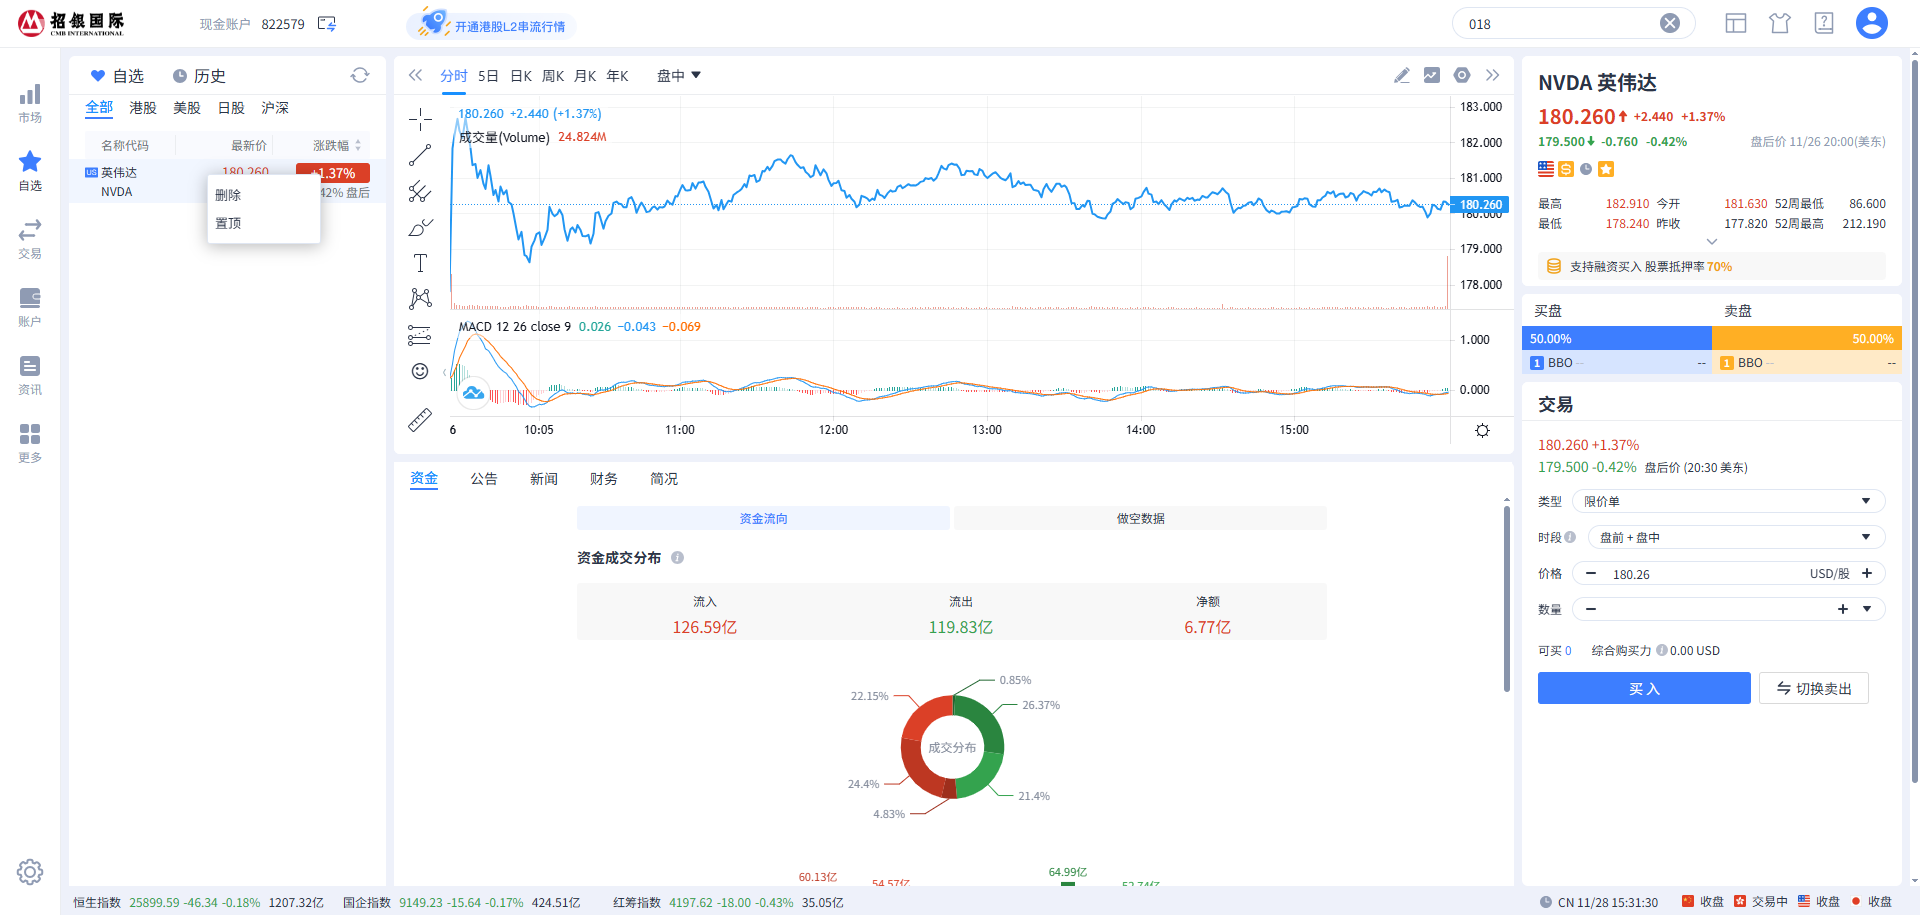The height and width of the screenshot is (915, 1920).
Task: Open the emoji sticker tool
Action: coord(420,371)
